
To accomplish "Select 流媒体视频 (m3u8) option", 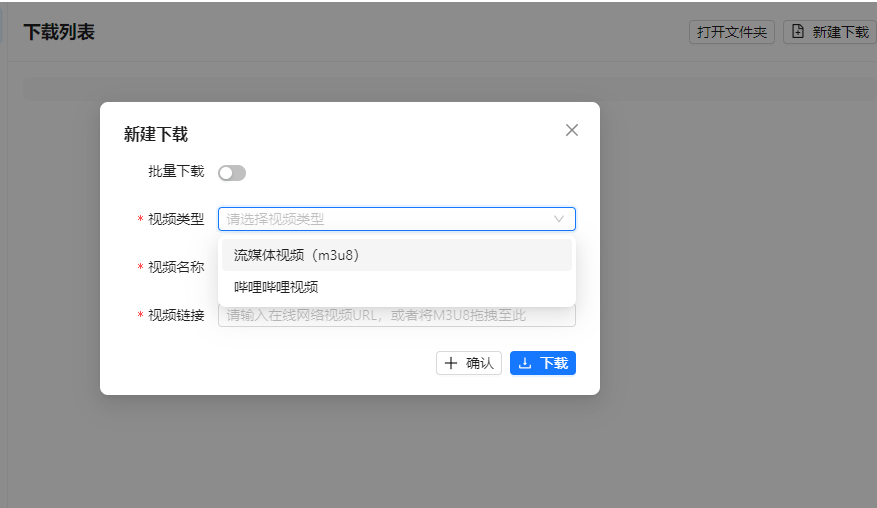I will [x=397, y=255].
